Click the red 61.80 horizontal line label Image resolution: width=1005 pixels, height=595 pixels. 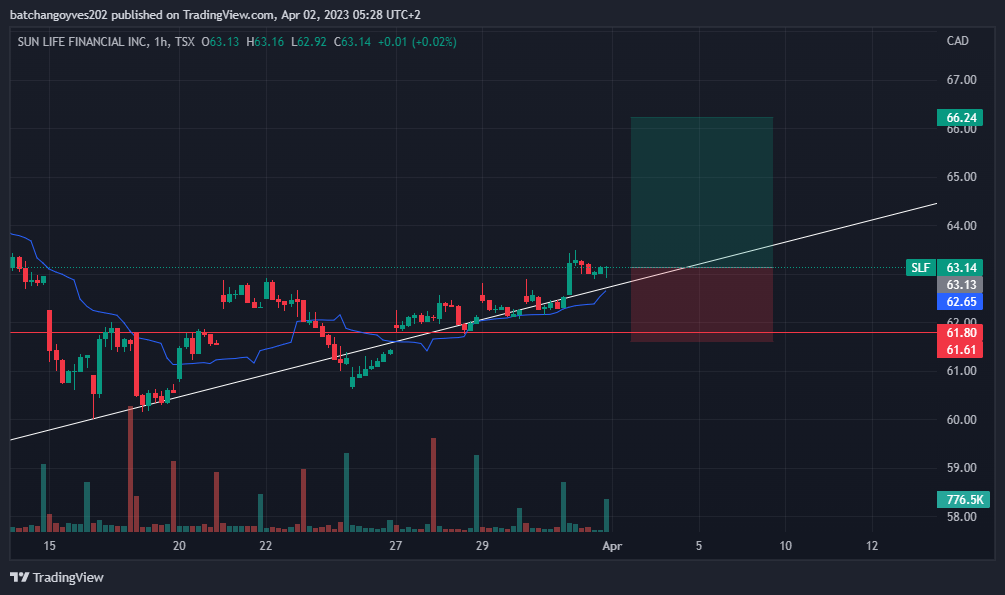click(x=959, y=332)
